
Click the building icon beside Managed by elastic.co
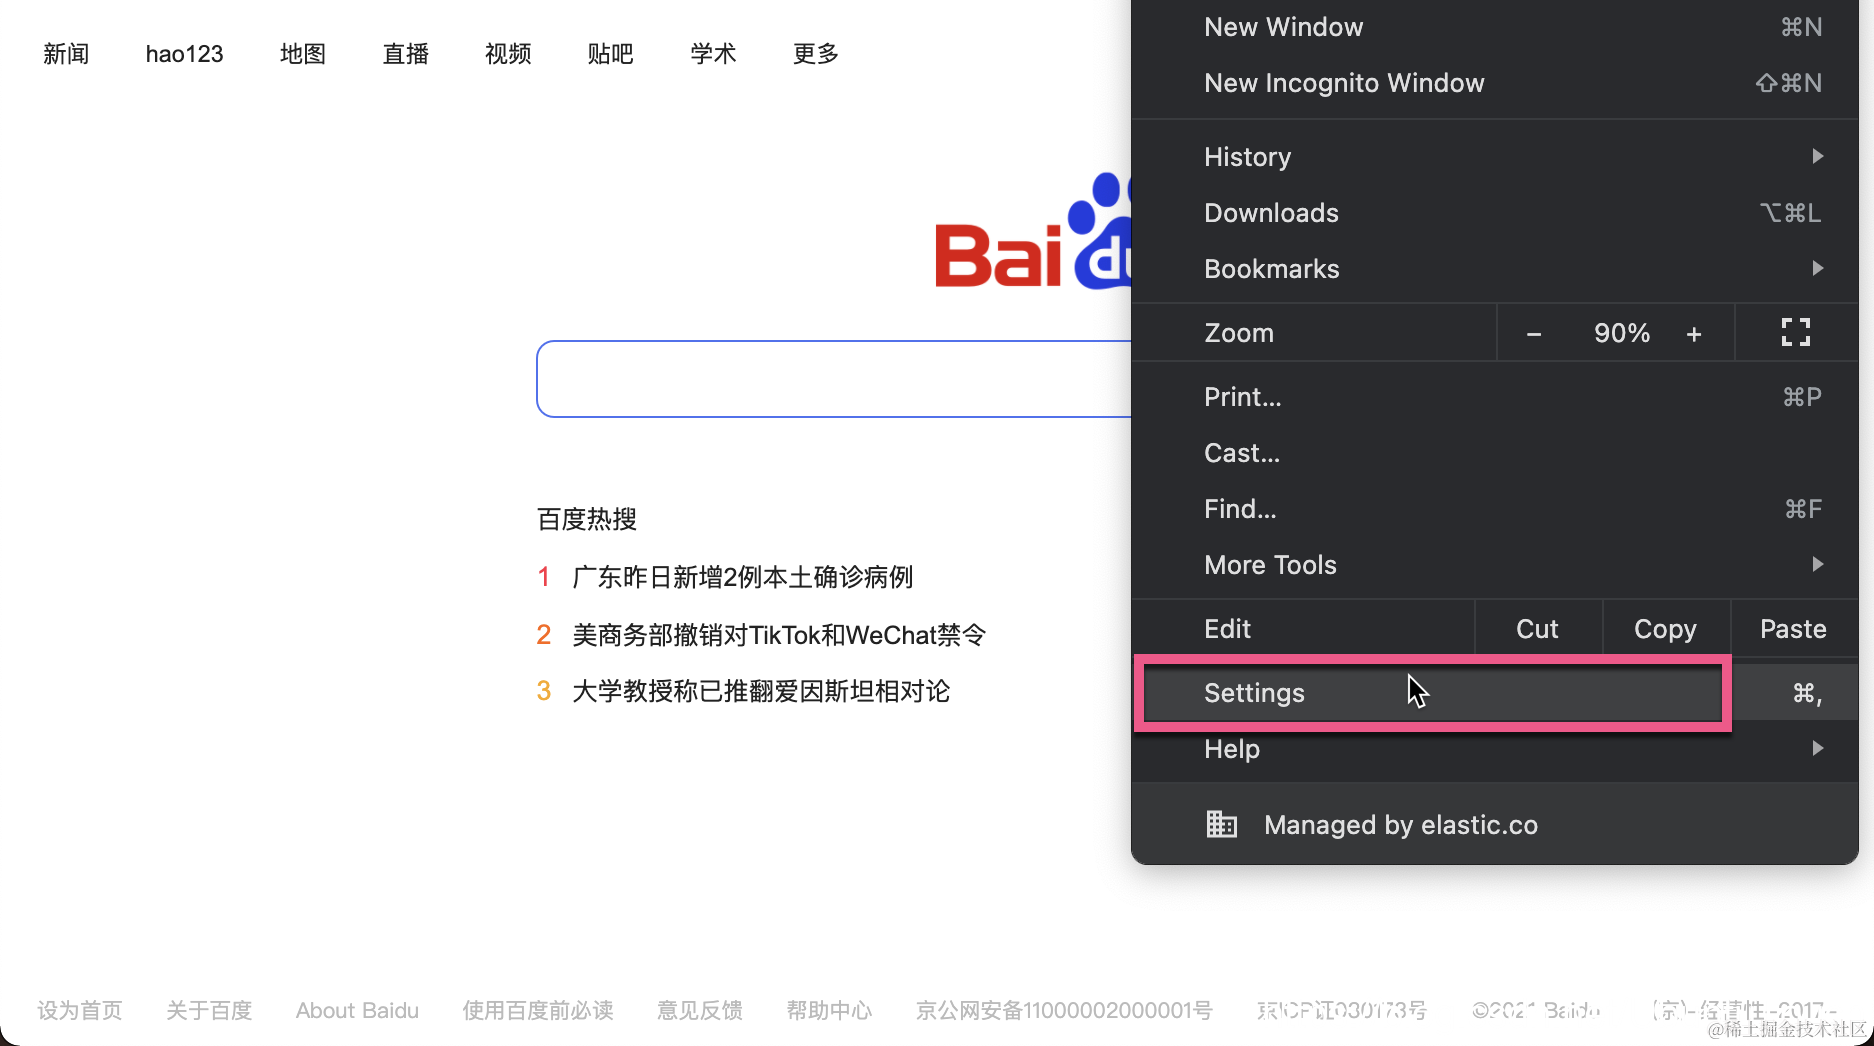[x=1221, y=824]
